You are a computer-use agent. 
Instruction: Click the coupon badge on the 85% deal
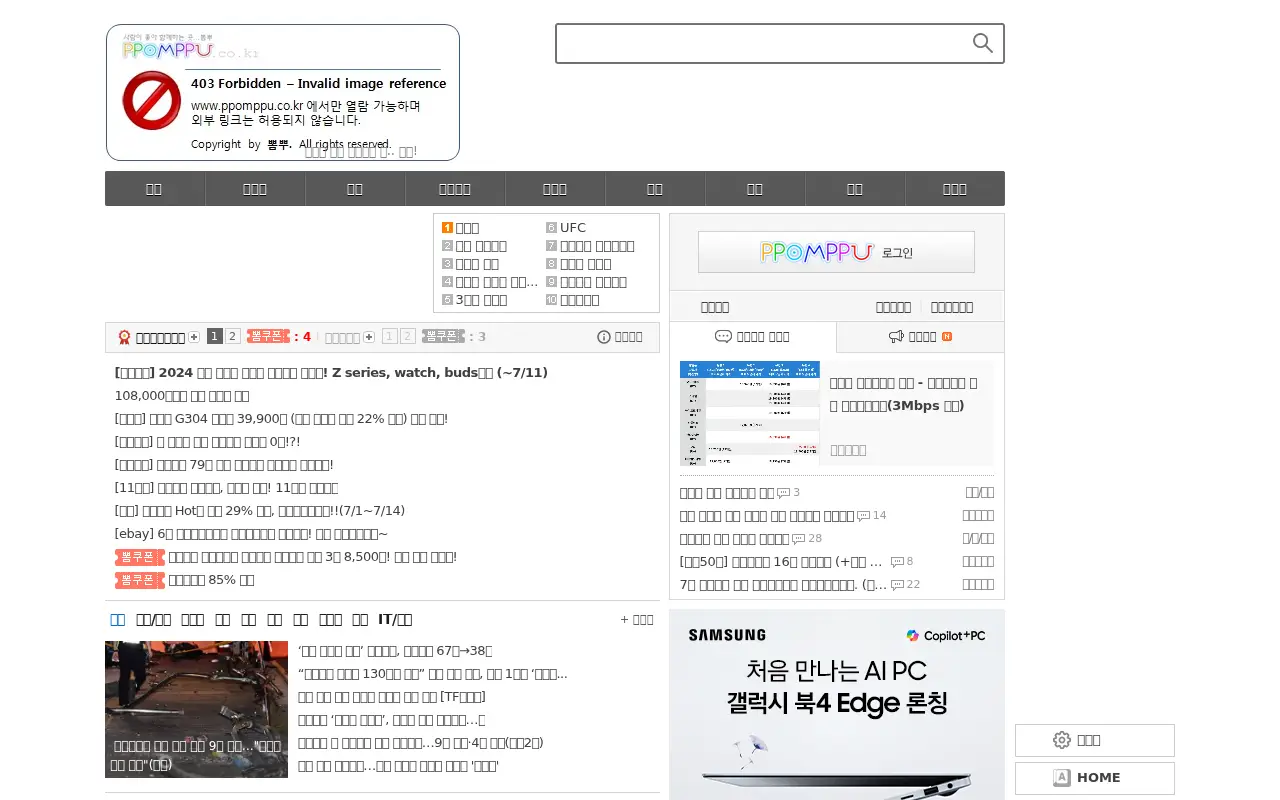tap(140, 580)
